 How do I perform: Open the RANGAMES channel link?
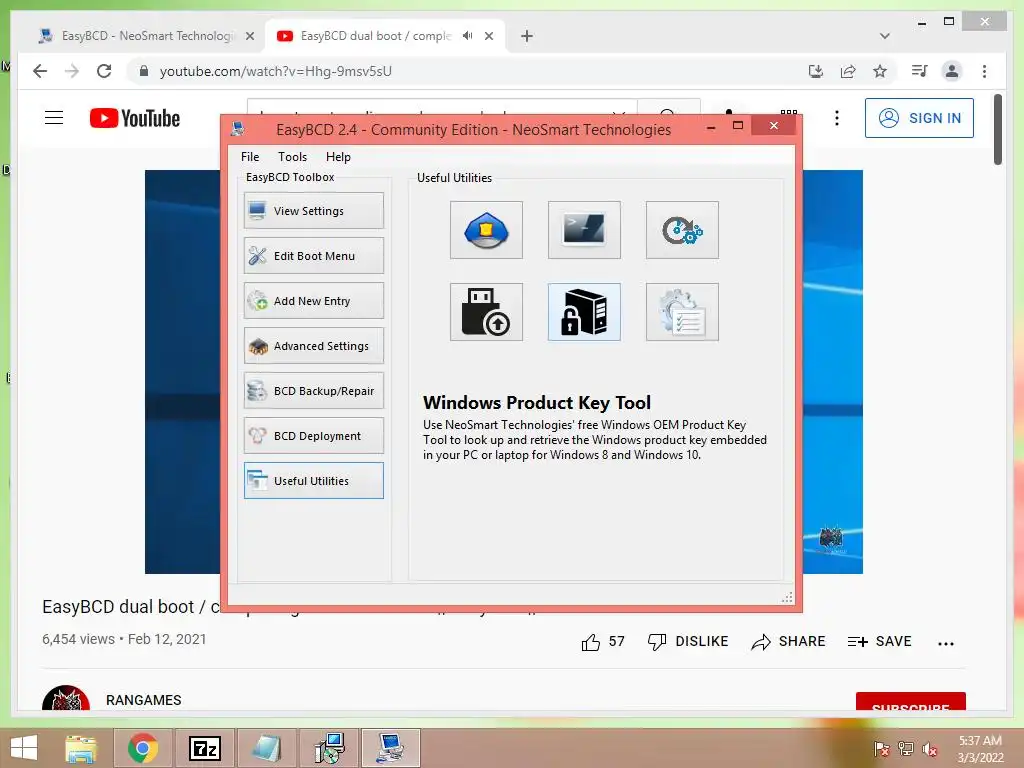[144, 700]
